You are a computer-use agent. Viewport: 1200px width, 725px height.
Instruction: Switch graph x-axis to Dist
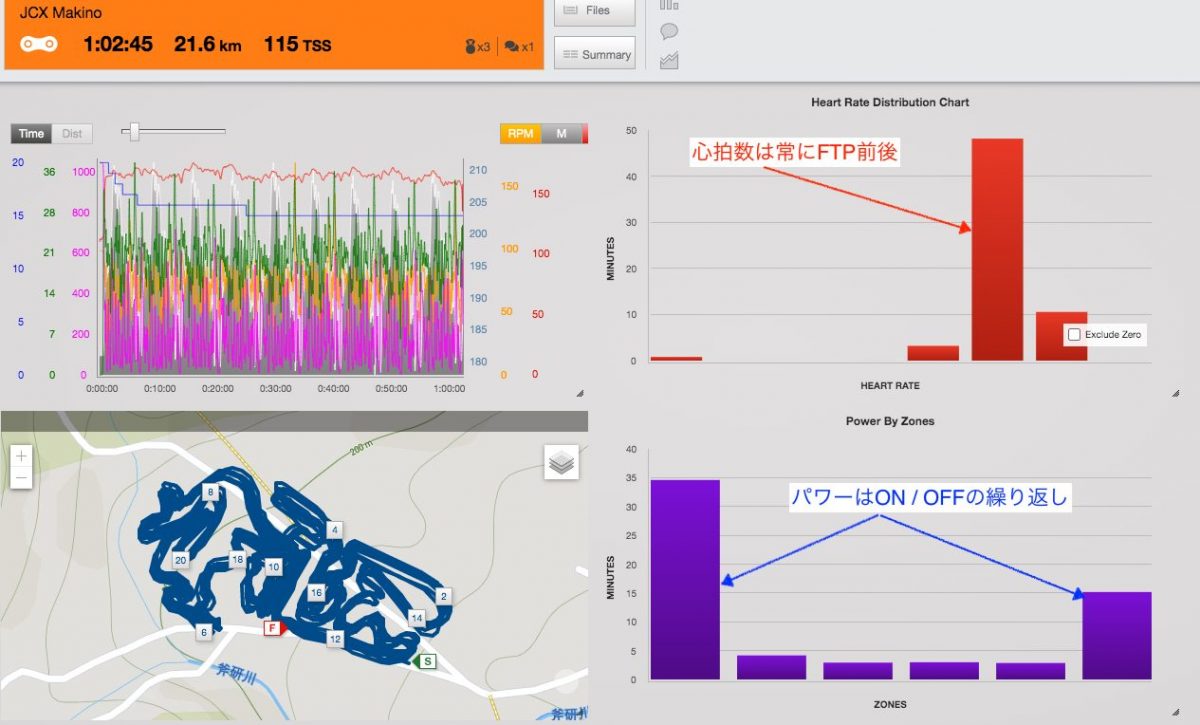[72, 134]
